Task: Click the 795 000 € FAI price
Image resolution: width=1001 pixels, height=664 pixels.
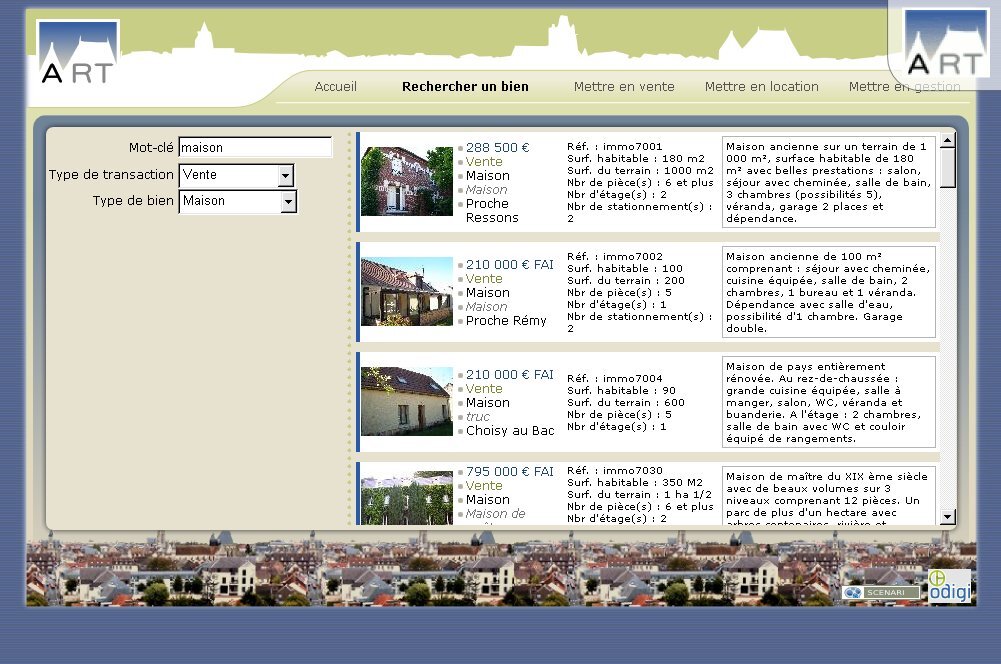Action: [509, 471]
